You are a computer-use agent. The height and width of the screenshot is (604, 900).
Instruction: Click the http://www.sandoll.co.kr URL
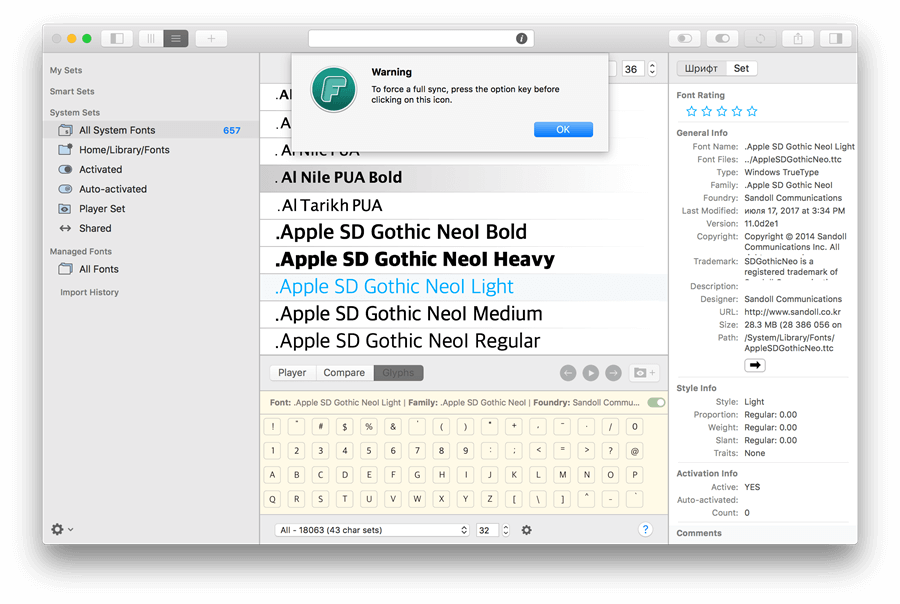coord(793,312)
